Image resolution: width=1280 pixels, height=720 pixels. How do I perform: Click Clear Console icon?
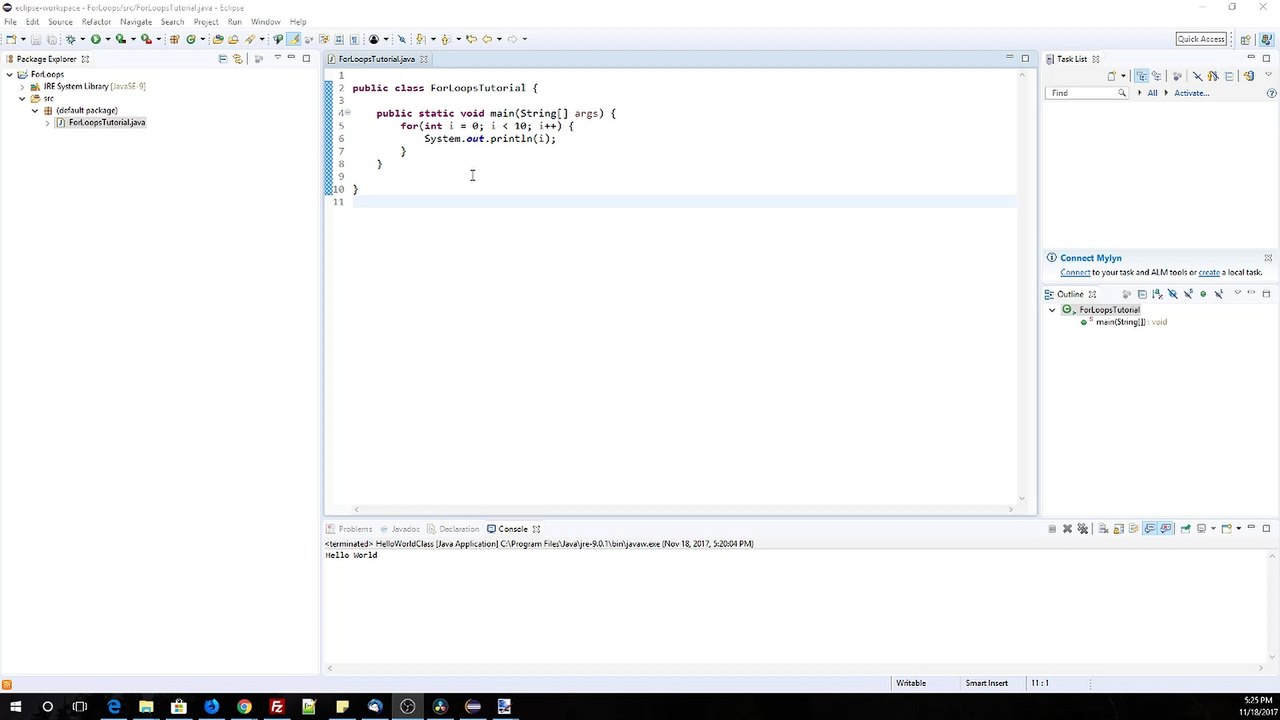point(1103,528)
